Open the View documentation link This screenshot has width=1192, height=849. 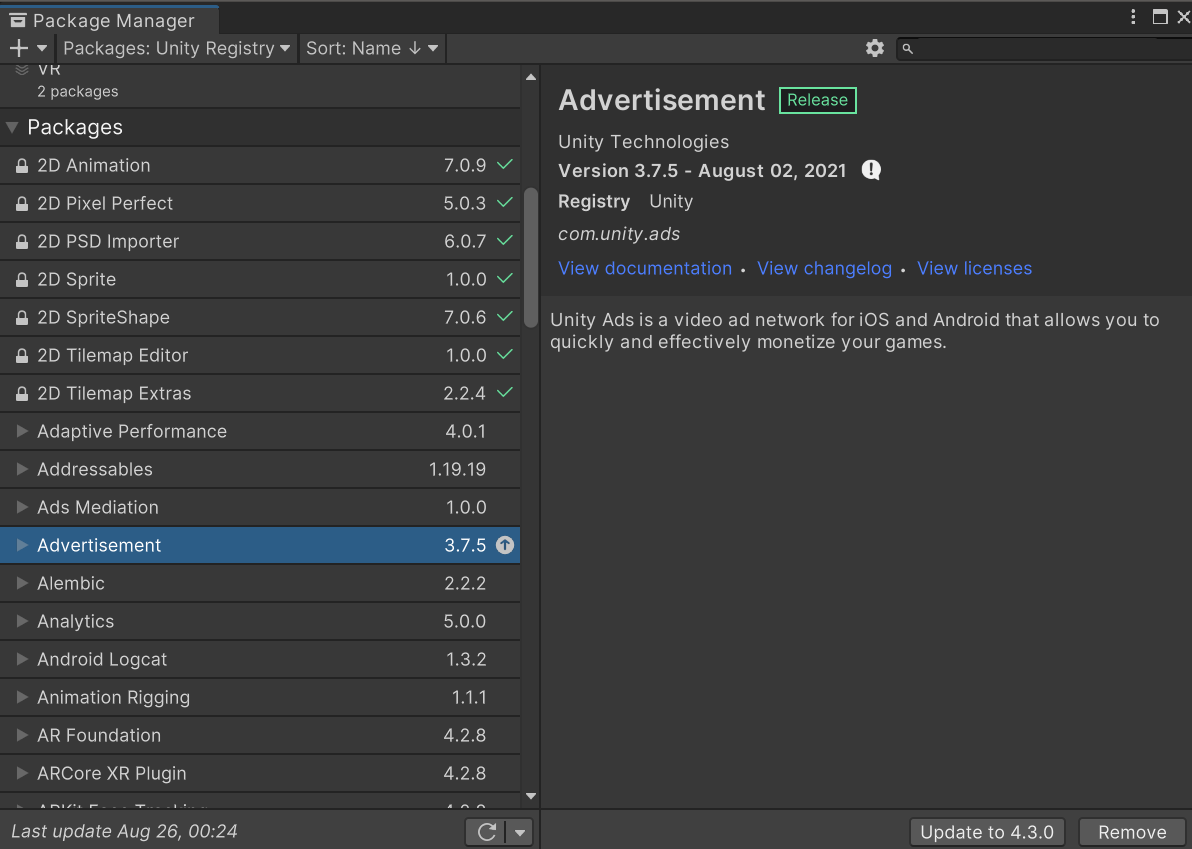coord(645,268)
